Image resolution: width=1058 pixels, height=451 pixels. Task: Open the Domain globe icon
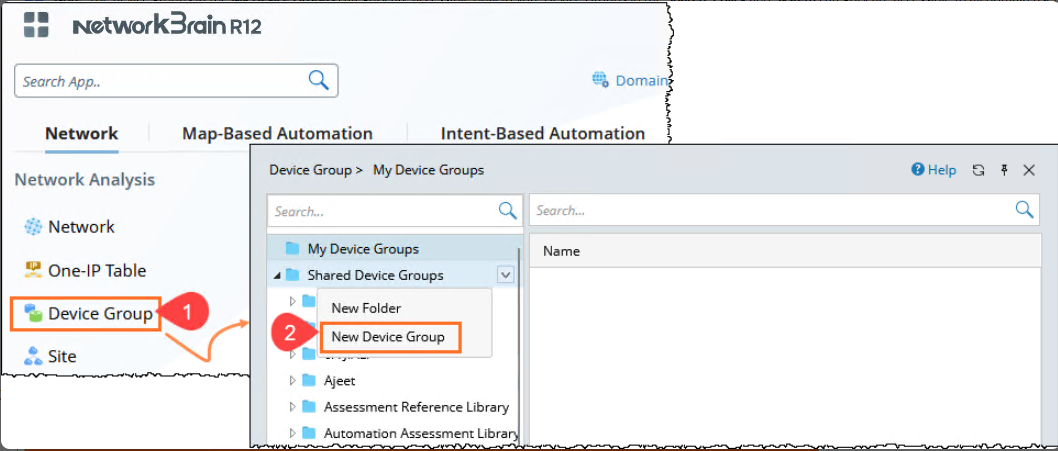coord(600,80)
